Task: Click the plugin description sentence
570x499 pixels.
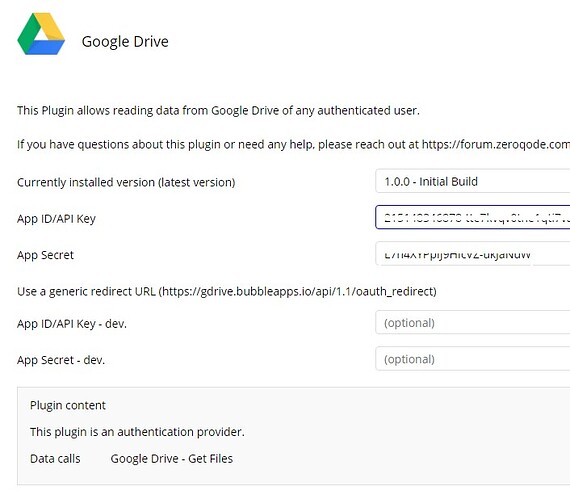Action: click(218, 110)
